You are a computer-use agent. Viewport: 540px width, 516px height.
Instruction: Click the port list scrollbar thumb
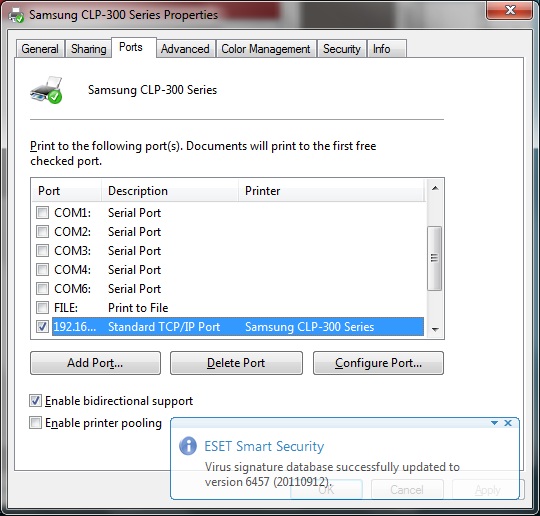click(x=435, y=258)
